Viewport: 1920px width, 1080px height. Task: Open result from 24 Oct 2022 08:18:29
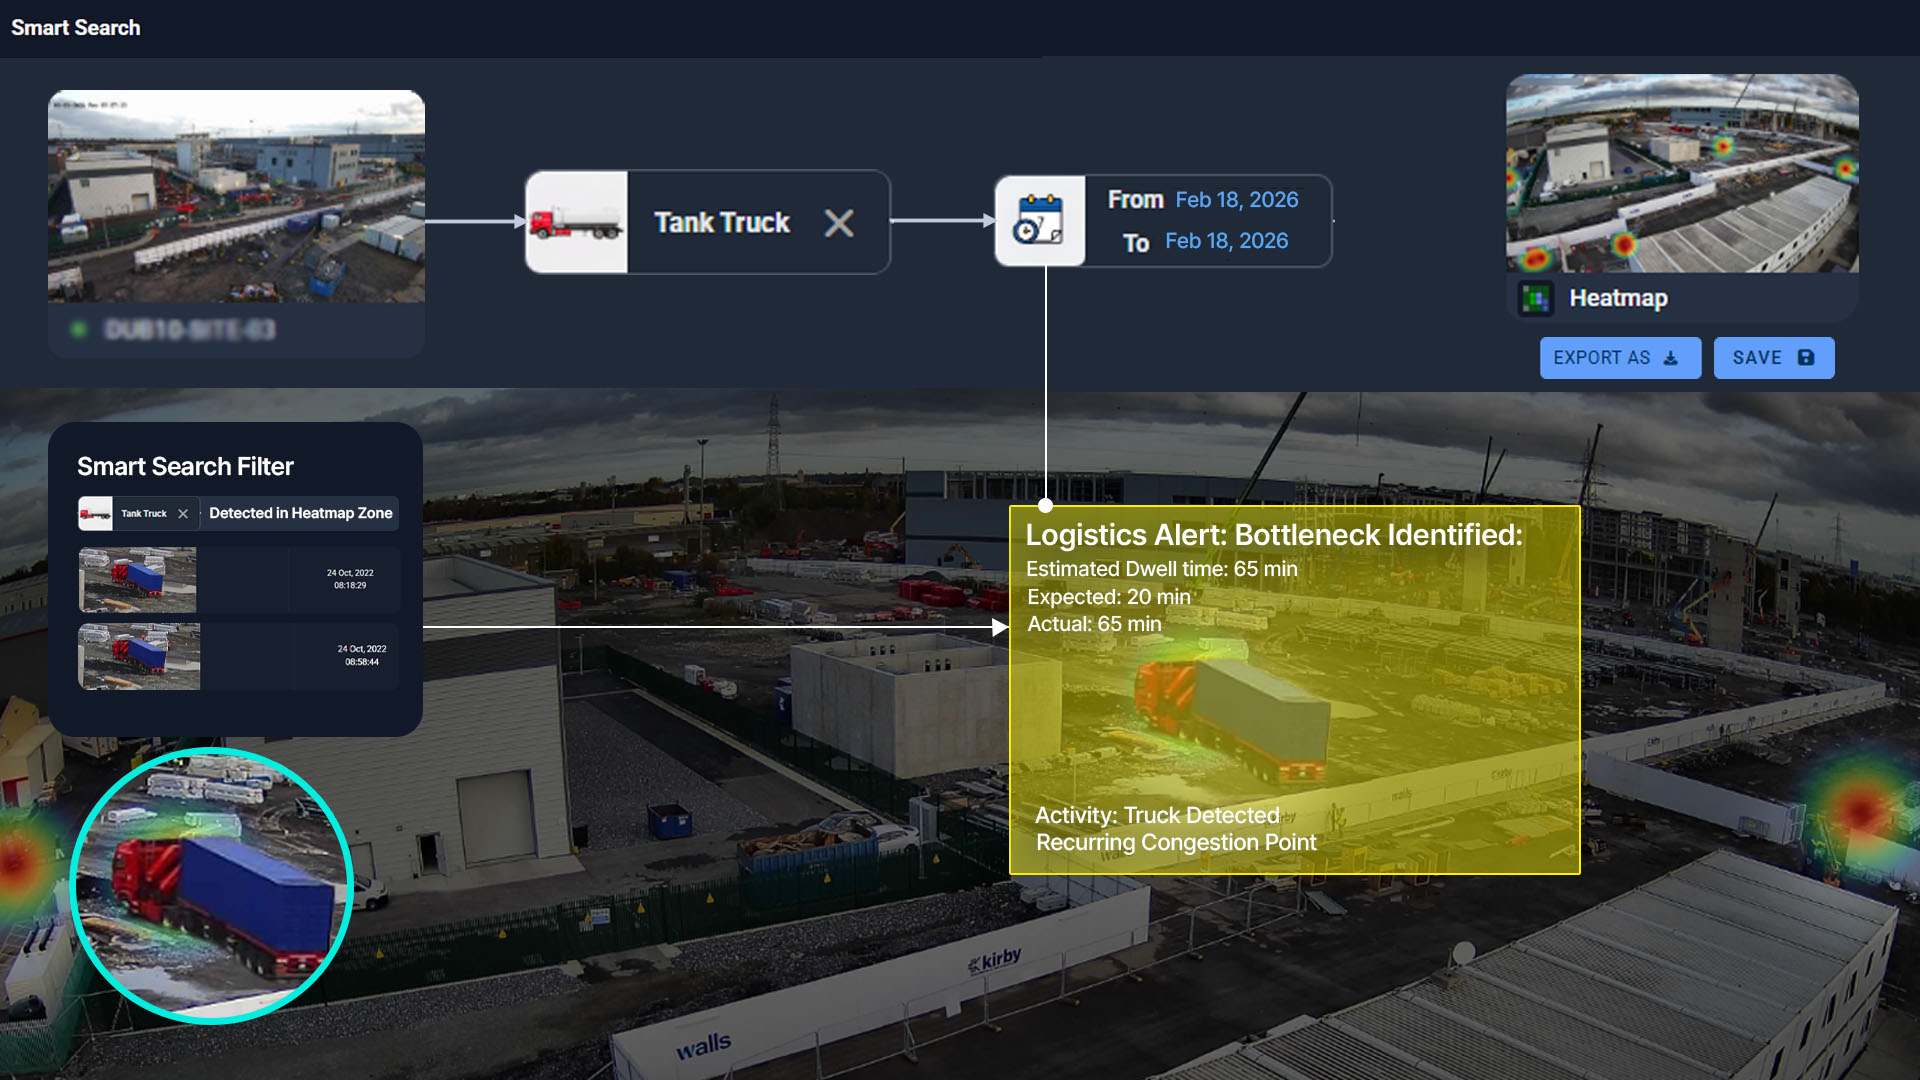click(x=239, y=580)
